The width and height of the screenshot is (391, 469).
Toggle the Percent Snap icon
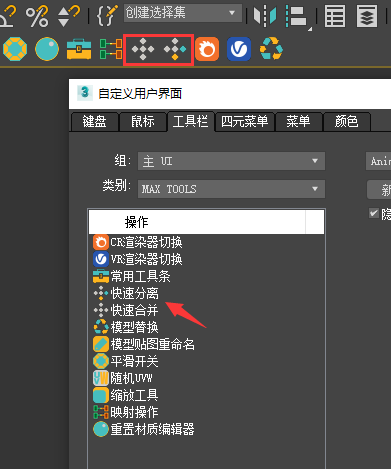37,16
